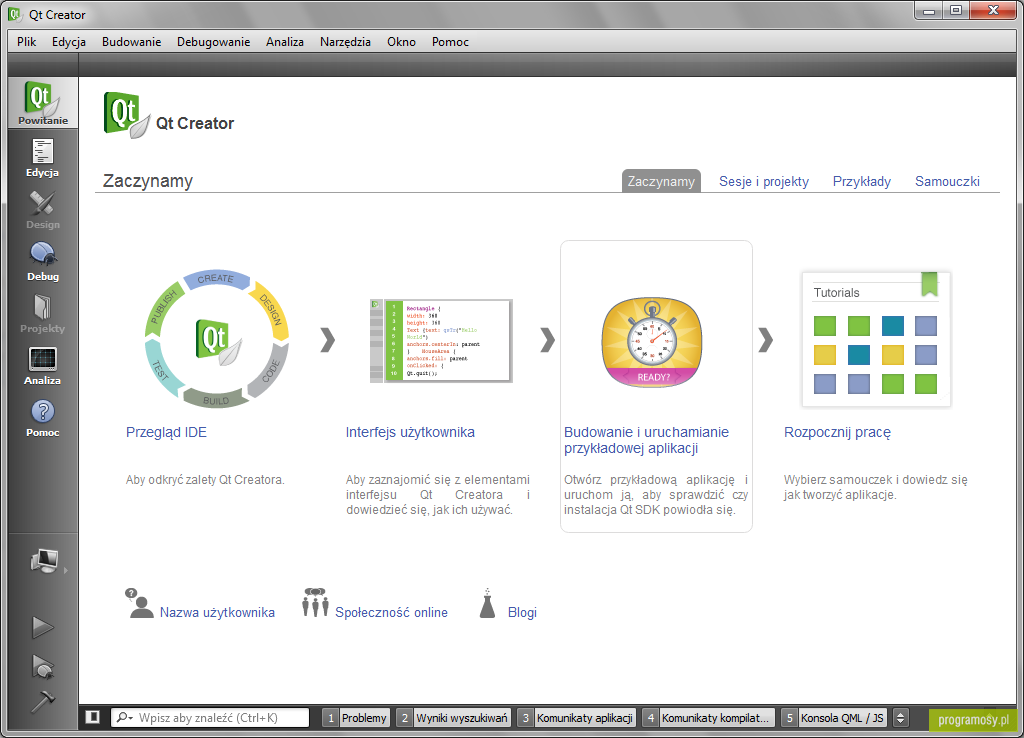Open the Edycja menu
The width and height of the screenshot is (1024, 738).
point(69,42)
